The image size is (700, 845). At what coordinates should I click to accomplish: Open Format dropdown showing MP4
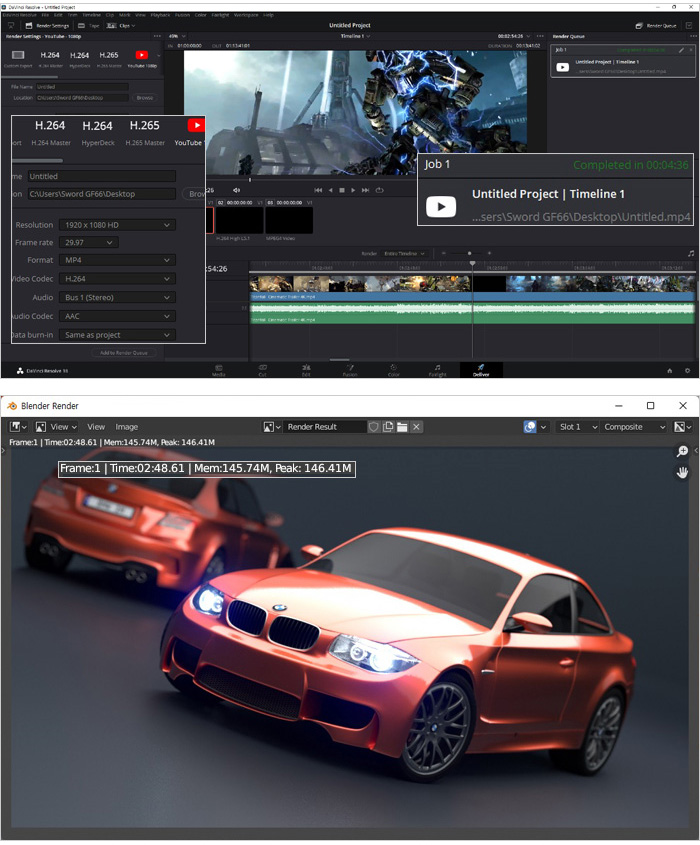tap(117, 260)
